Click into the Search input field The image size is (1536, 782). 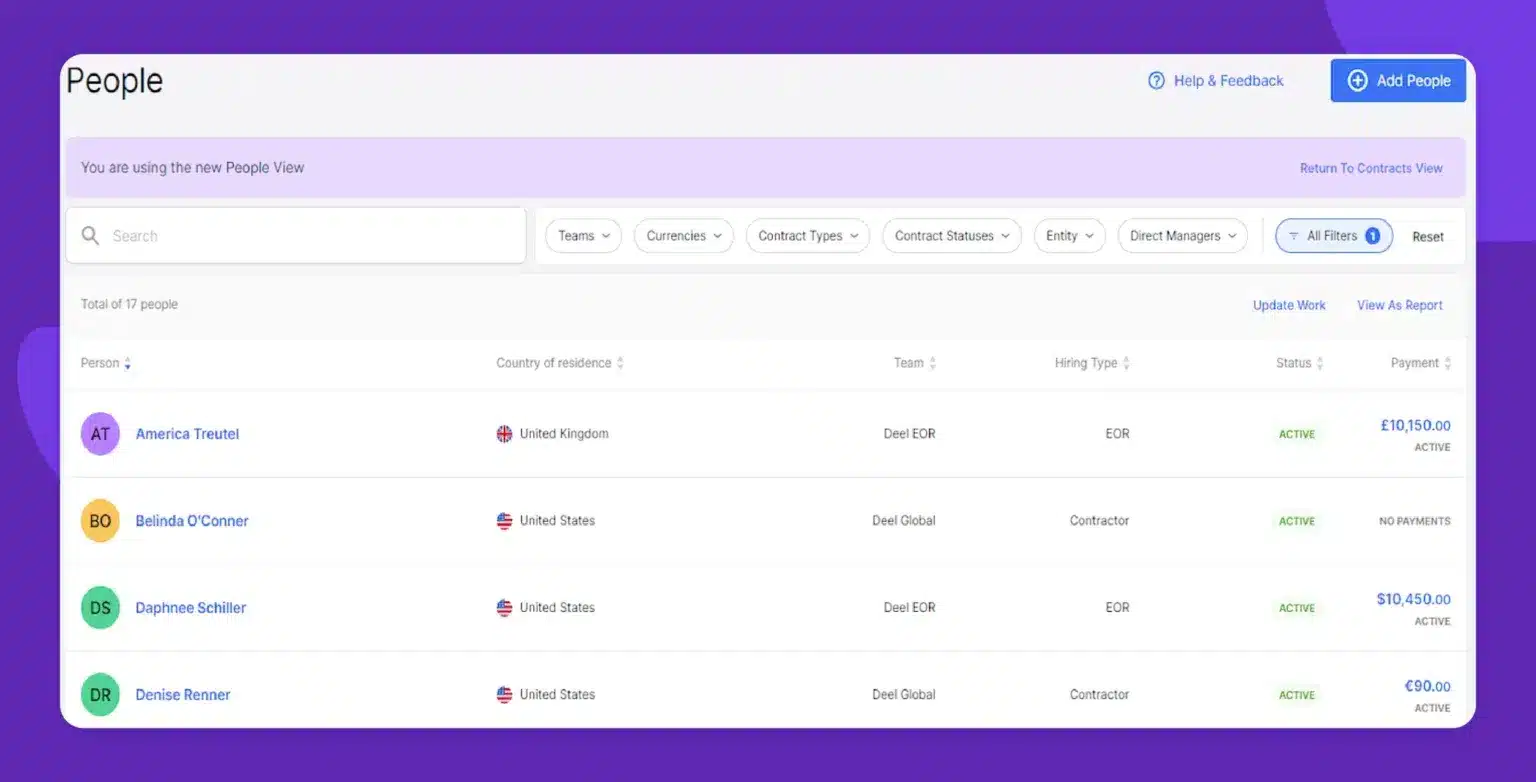tap(296, 236)
